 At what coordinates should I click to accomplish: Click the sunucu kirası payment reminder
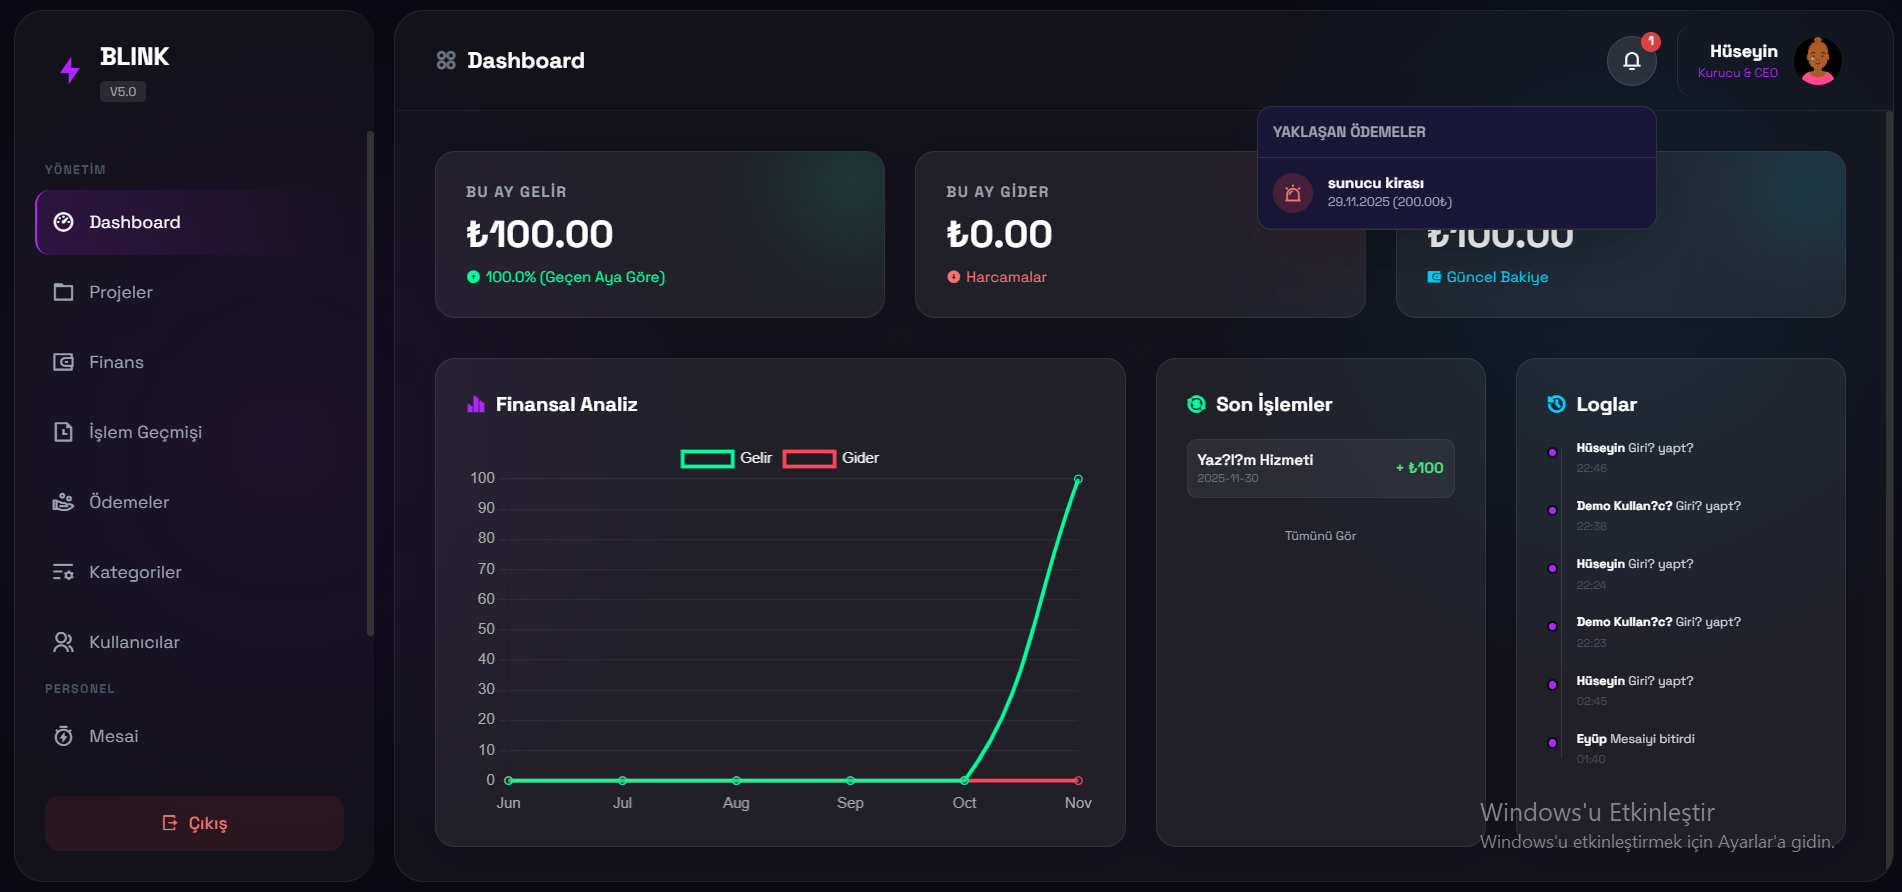tap(1375, 192)
